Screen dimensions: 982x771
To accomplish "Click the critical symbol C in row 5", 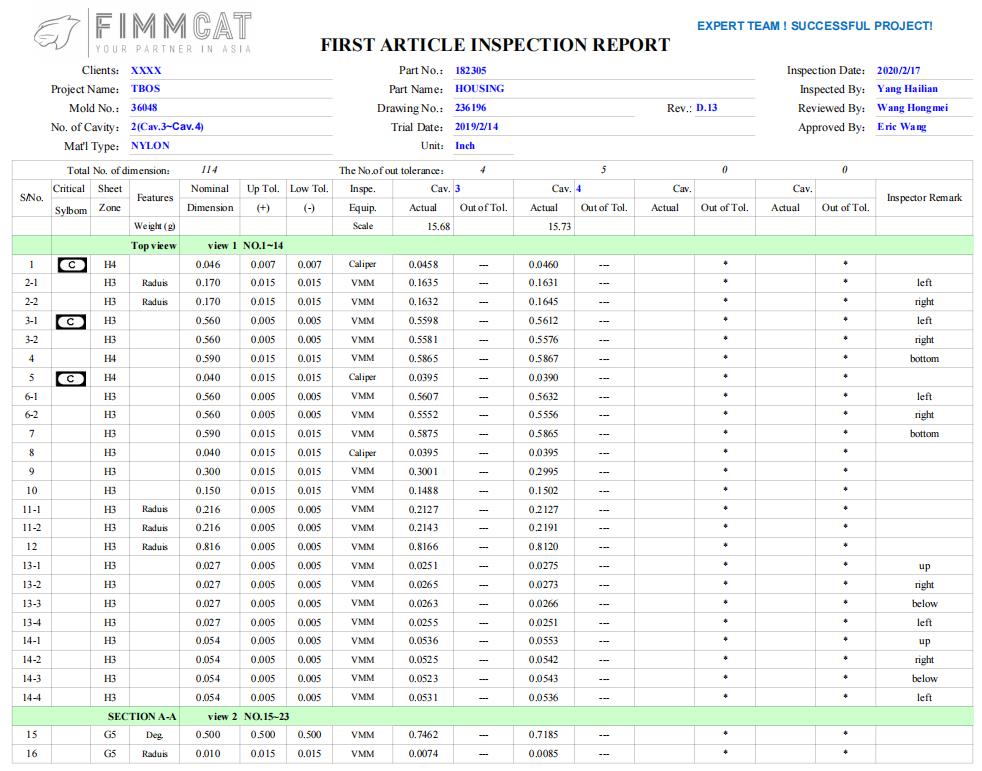I will click(71, 378).
